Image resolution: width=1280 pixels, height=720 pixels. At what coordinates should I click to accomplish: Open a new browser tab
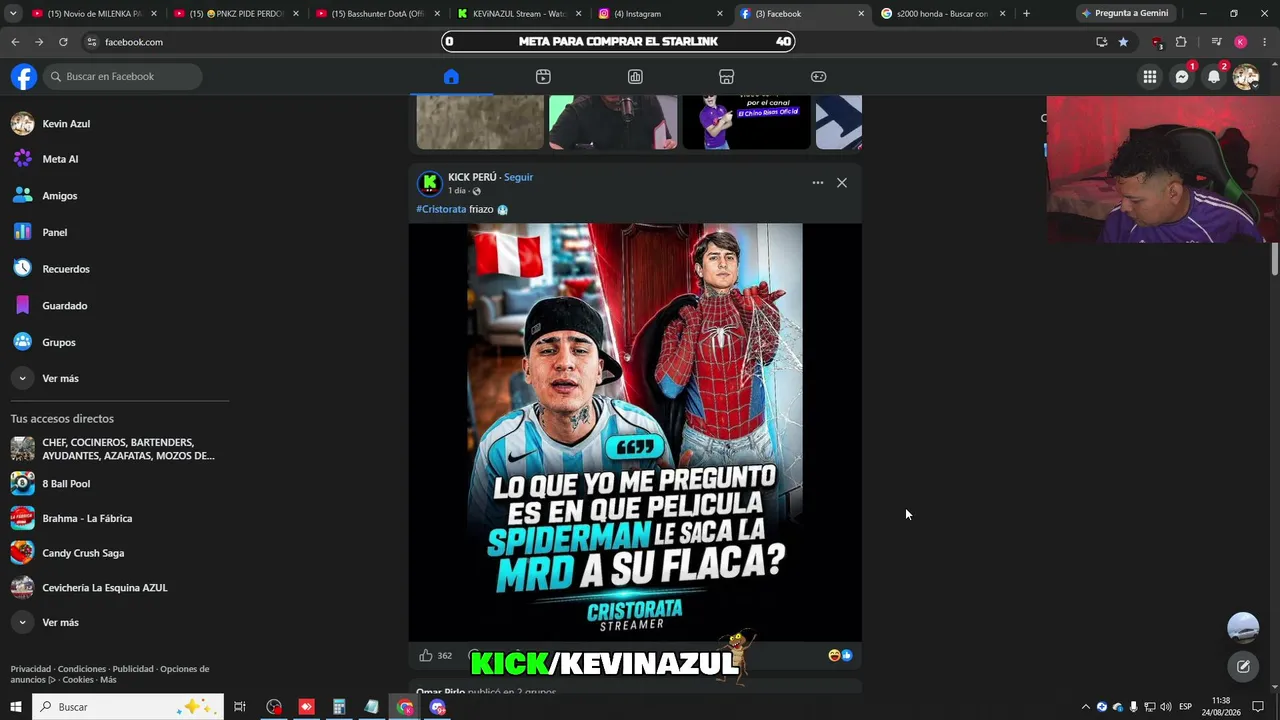(x=1026, y=14)
